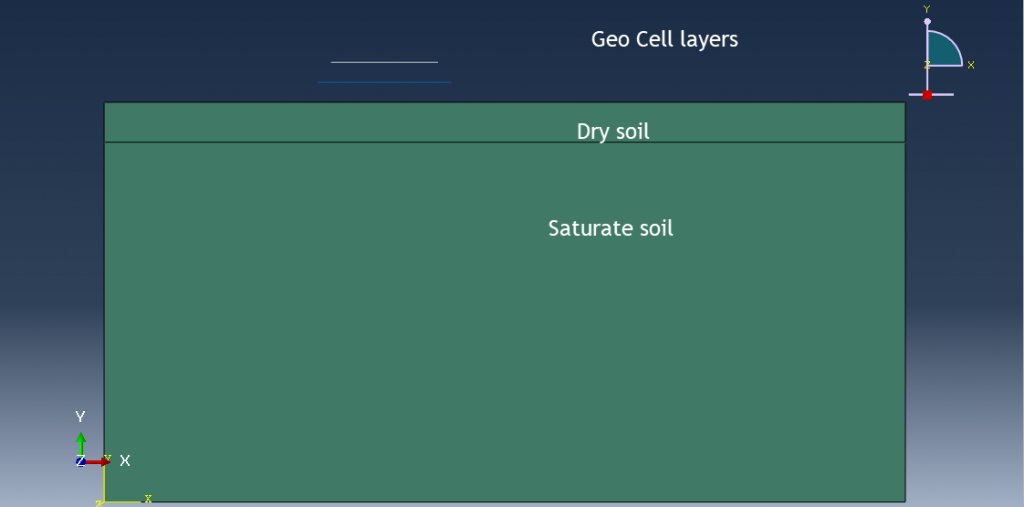Click the pink horizontal base line of the compass
Screen dimensions: 1024x507
pyautogui.click(x=931, y=95)
